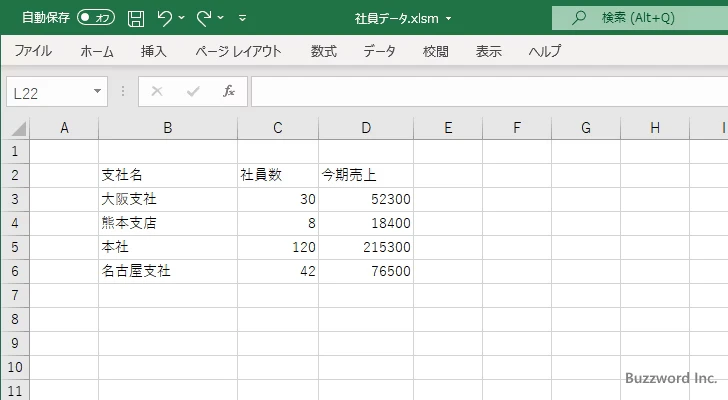
Task: Click the Undo arrow icon
Action: click(164, 18)
